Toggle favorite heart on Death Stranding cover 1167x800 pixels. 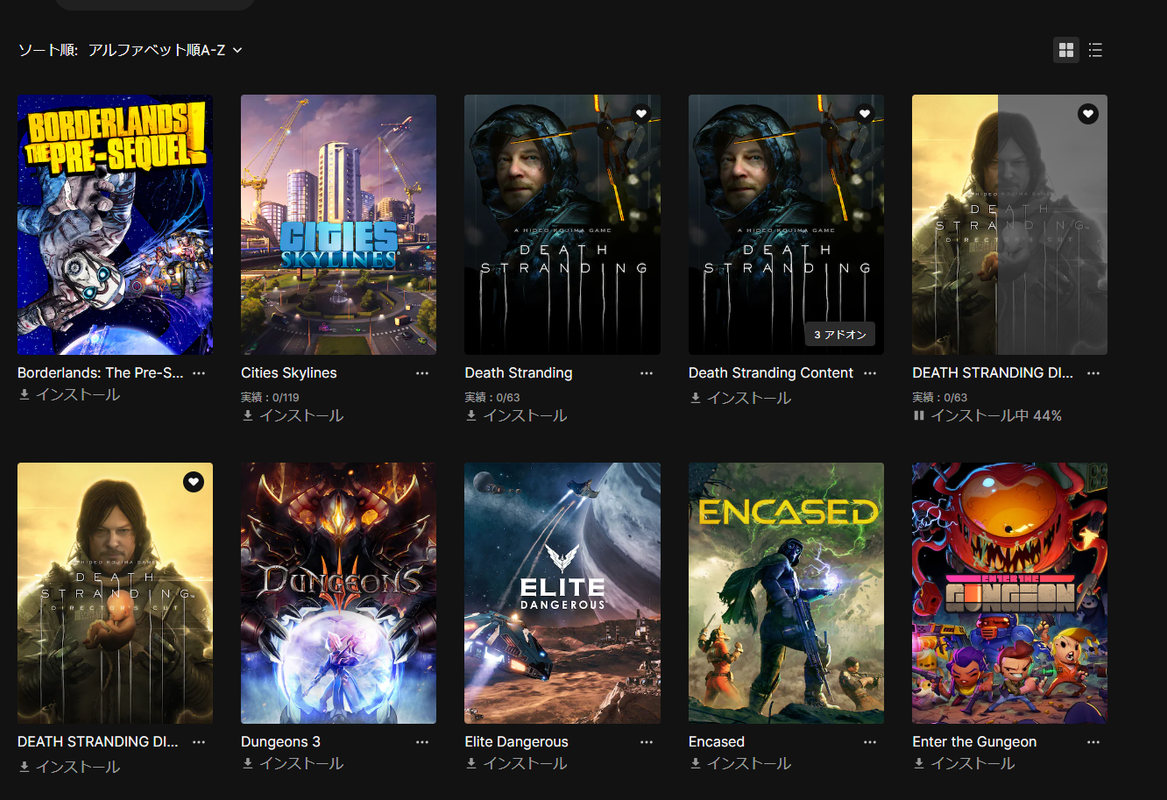pyautogui.click(x=641, y=113)
